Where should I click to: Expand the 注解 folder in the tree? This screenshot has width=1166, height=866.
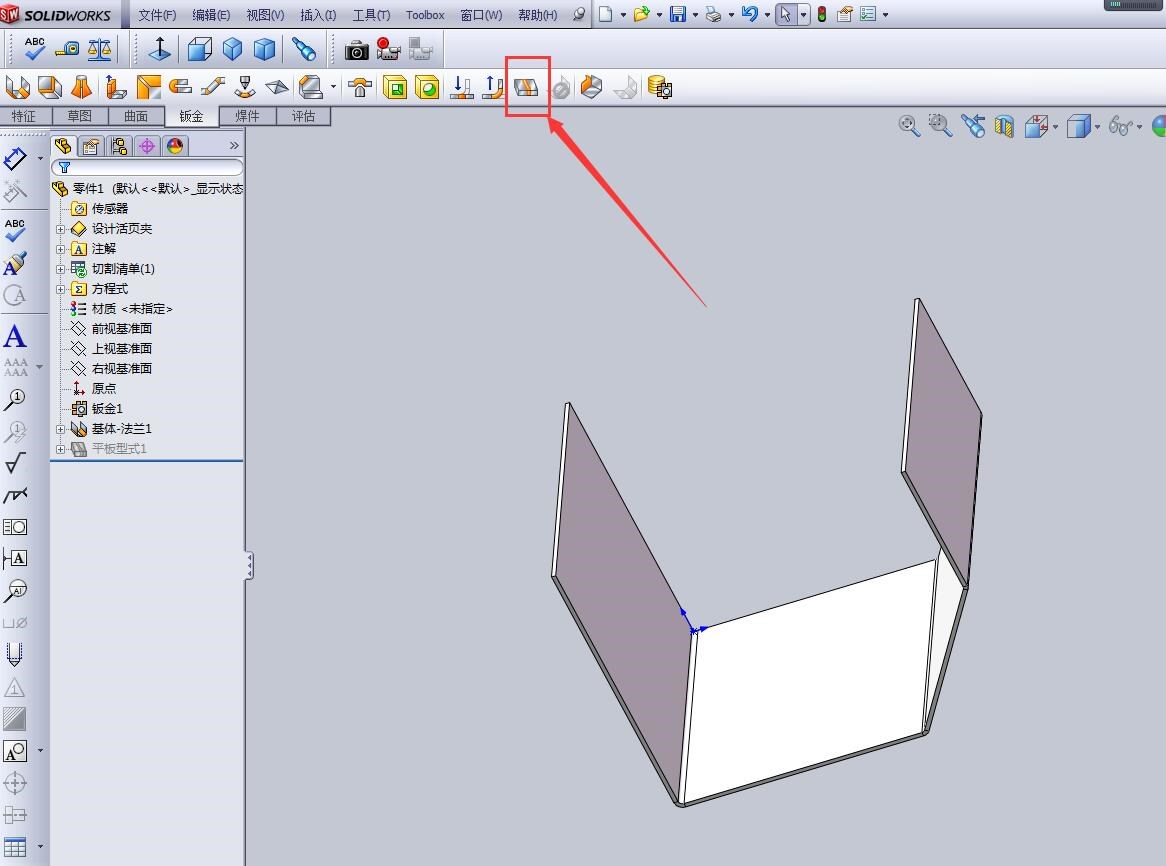[63, 248]
